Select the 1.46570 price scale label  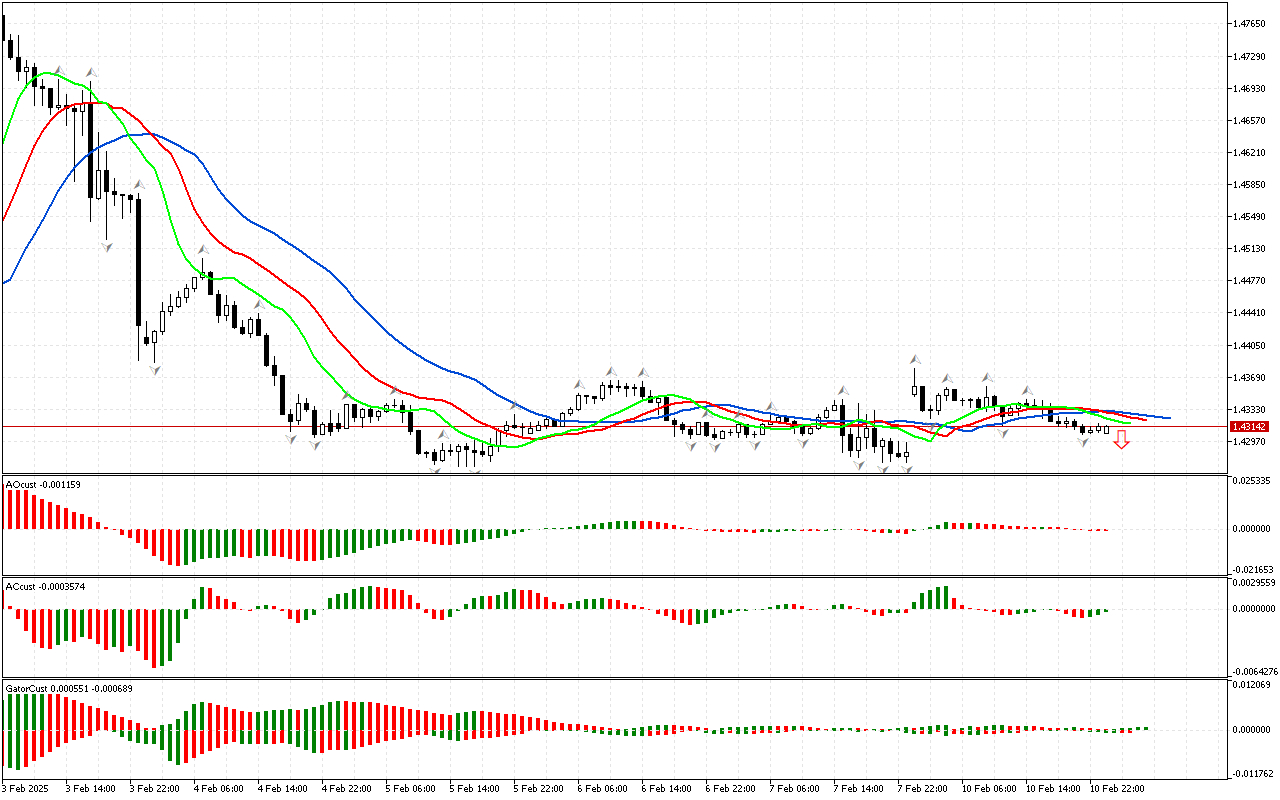(1250, 120)
